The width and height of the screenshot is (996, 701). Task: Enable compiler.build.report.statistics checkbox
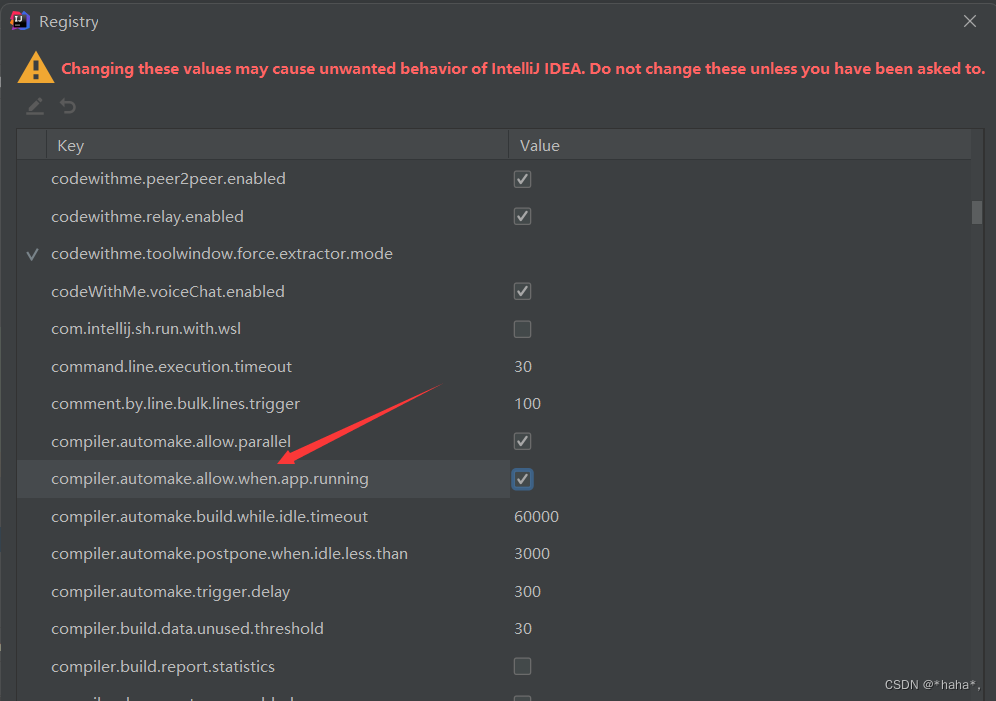522,666
